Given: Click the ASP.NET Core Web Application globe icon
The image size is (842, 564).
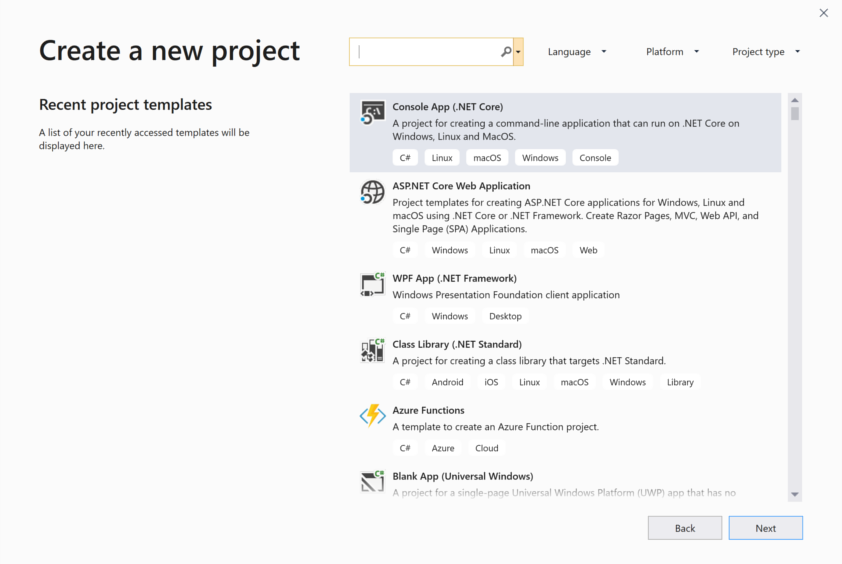Looking at the screenshot, I should [x=372, y=192].
